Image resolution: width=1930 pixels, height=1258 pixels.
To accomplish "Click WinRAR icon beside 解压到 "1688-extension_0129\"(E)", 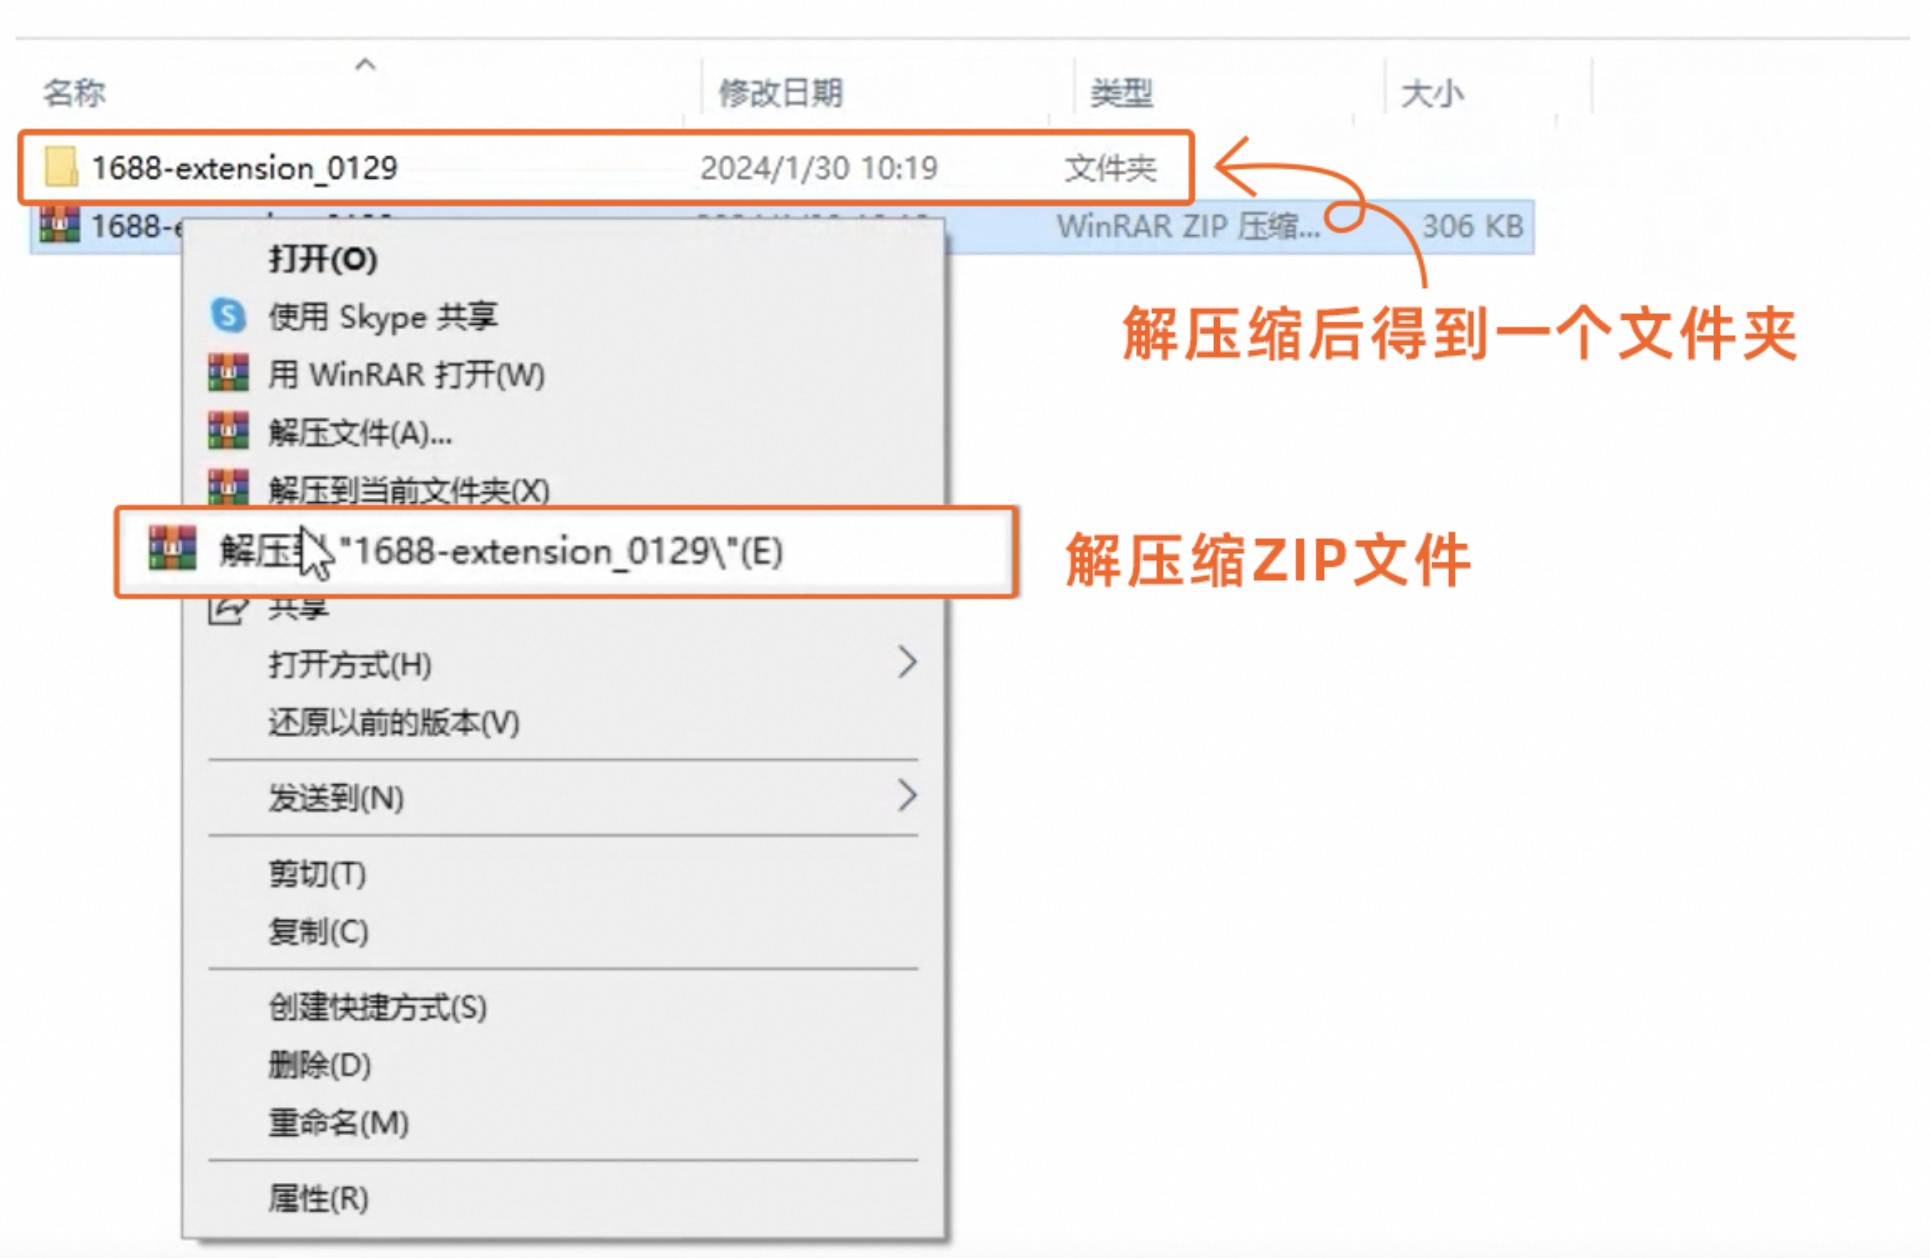I will (x=172, y=549).
